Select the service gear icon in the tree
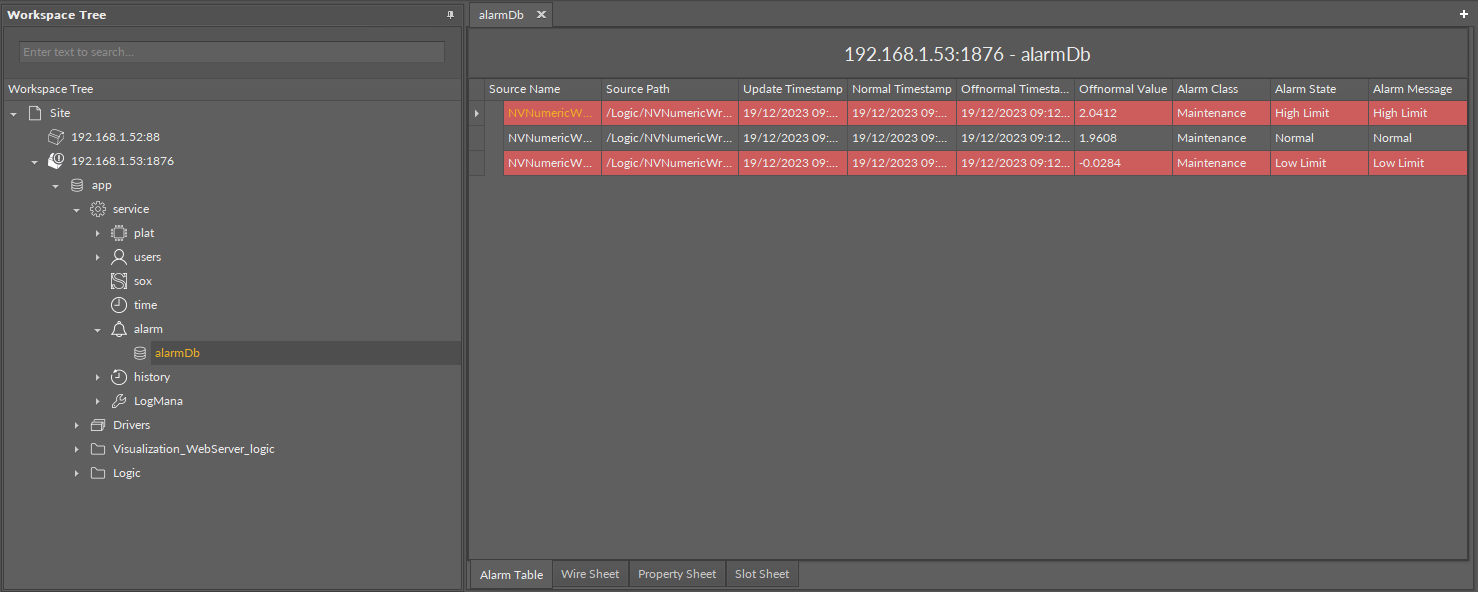This screenshot has height=592, width=1478. pos(98,208)
